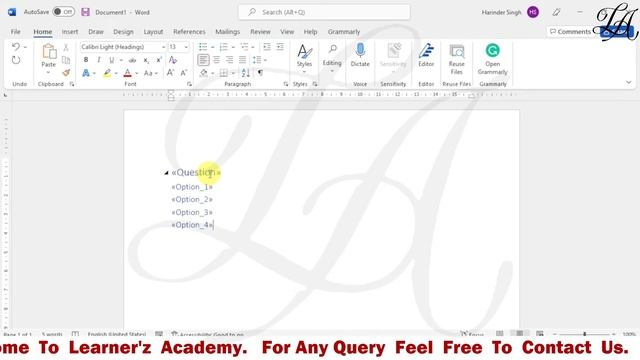The width and height of the screenshot is (640, 360).
Task: Click the Paste clipboard icon
Action: (49, 52)
